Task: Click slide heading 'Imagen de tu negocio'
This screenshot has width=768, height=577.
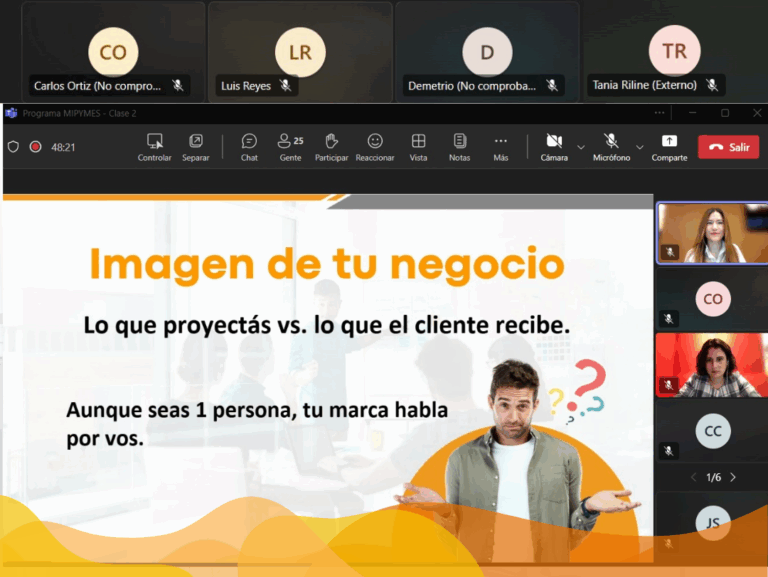Action: (x=327, y=265)
